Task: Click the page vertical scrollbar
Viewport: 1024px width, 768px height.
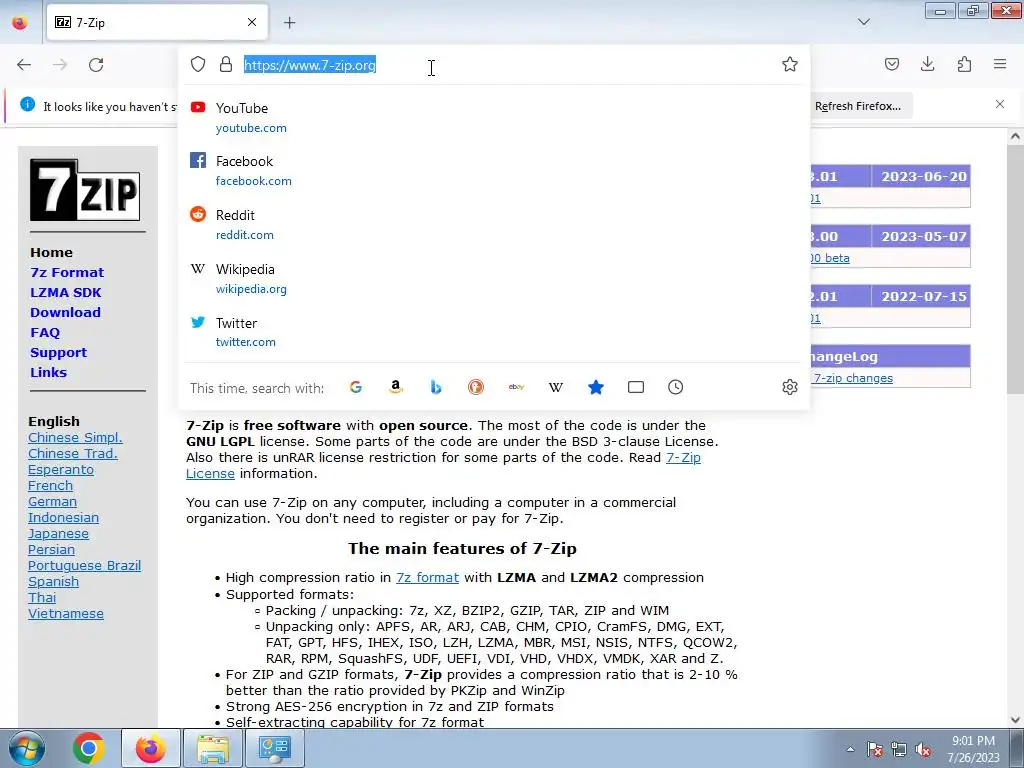Action: tap(1015, 269)
